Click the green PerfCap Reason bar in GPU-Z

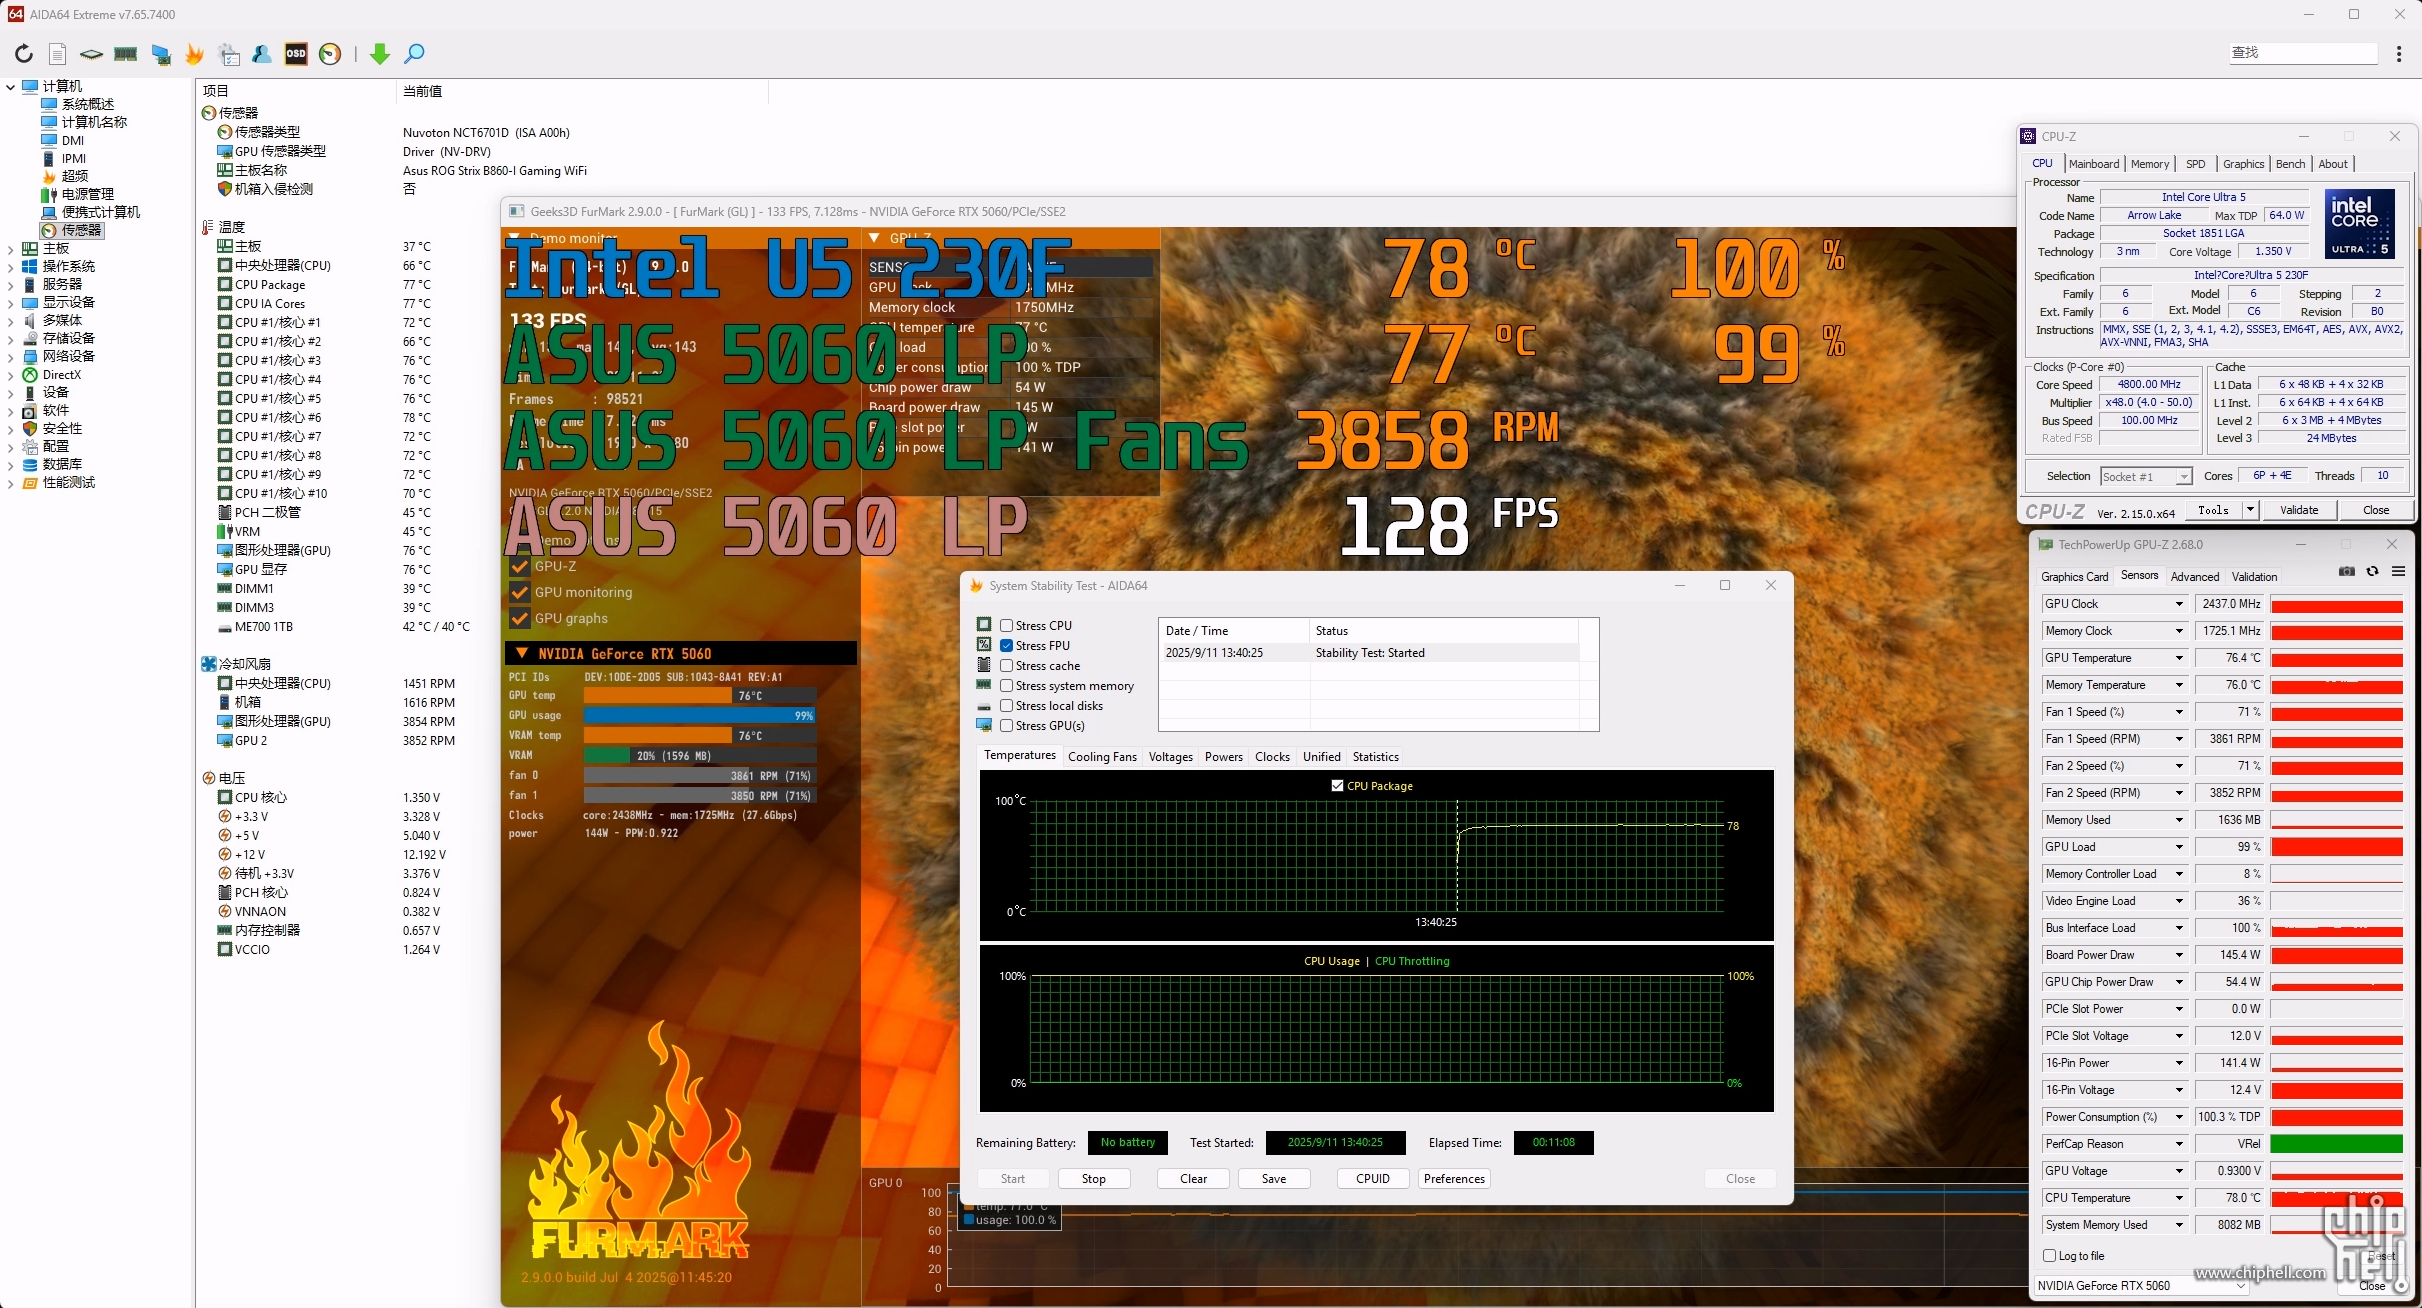pyautogui.click(x=2336, y=1144)
